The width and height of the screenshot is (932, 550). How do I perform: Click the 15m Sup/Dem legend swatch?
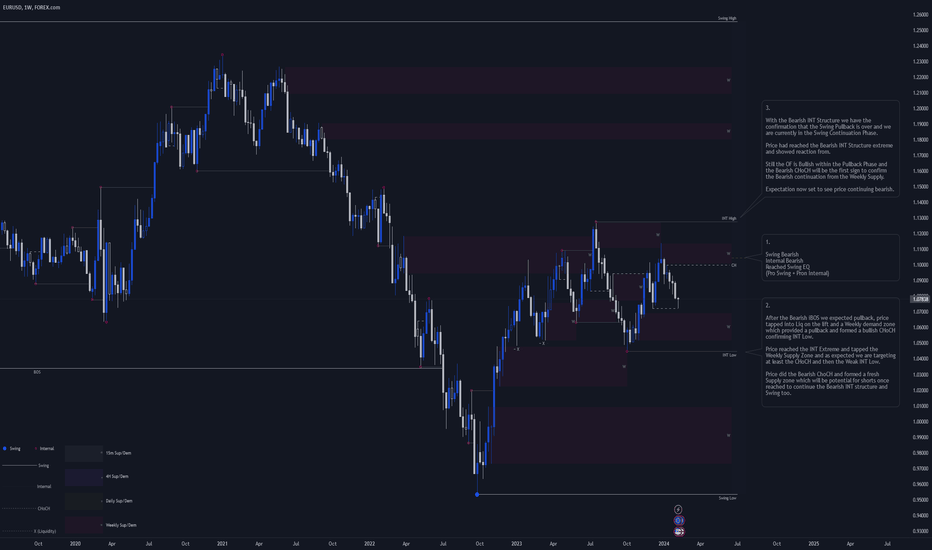pos(83,453)
